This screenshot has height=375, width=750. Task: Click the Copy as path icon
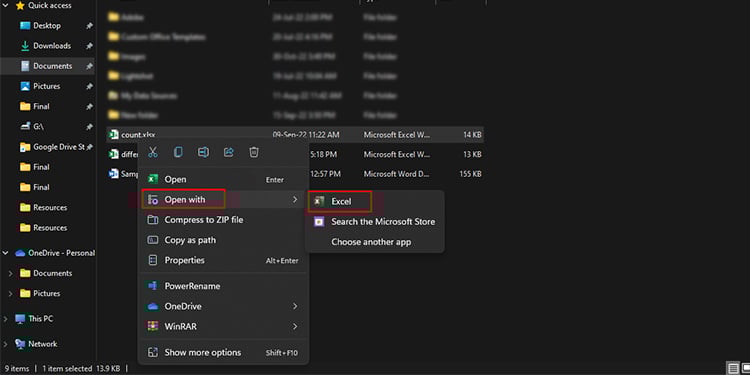point(153,240)
